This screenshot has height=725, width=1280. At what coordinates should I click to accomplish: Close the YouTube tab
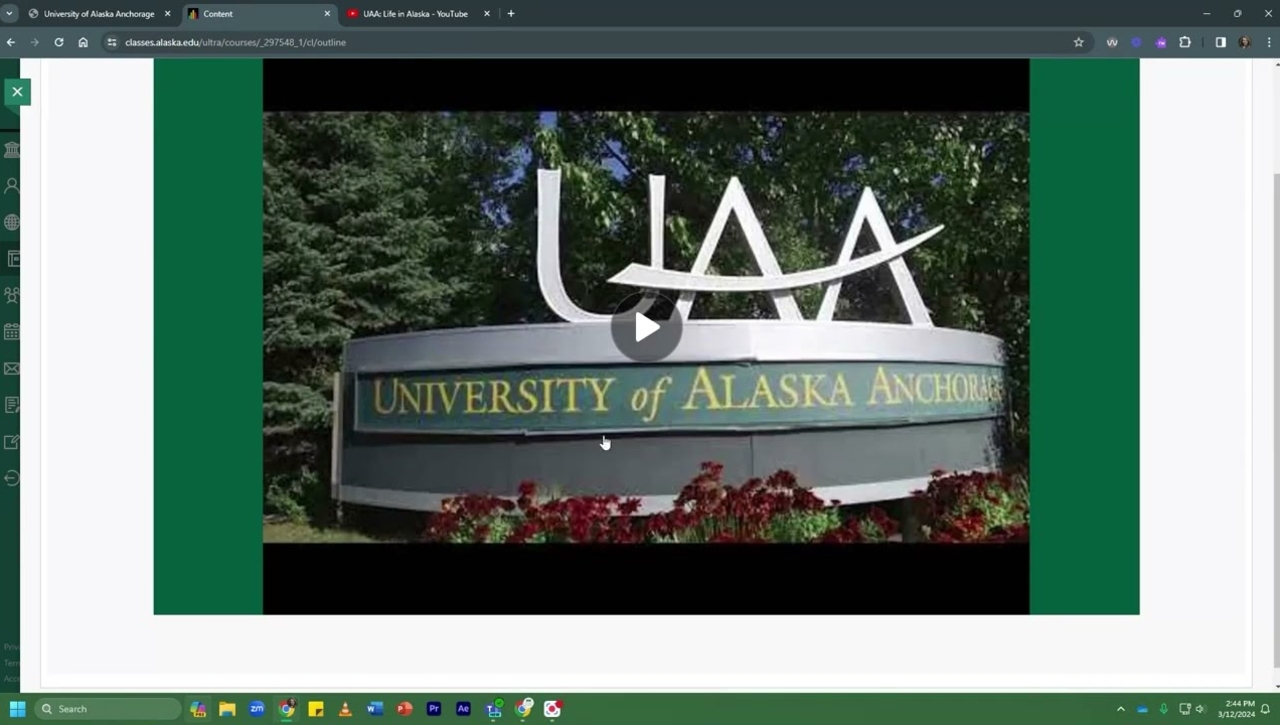(x=487, y=14)
